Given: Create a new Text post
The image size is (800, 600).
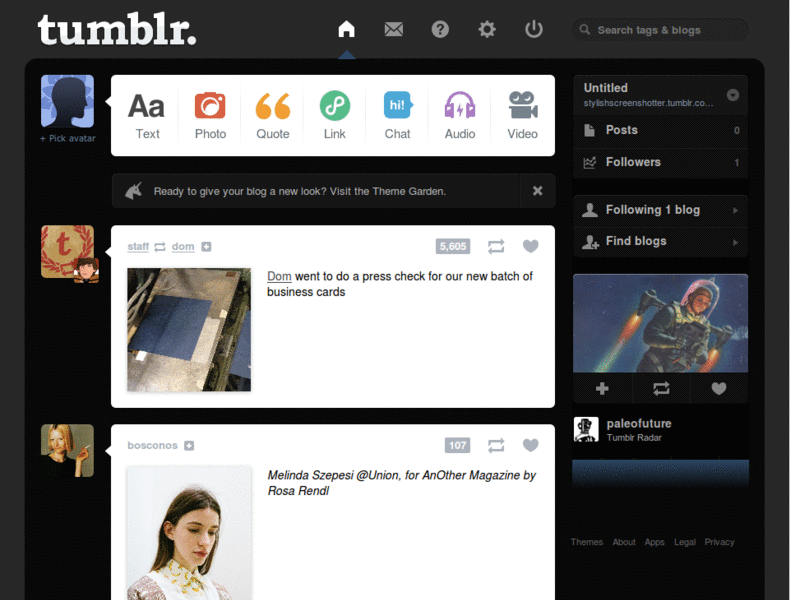Looking at the screenshot, I should (147, 115).
